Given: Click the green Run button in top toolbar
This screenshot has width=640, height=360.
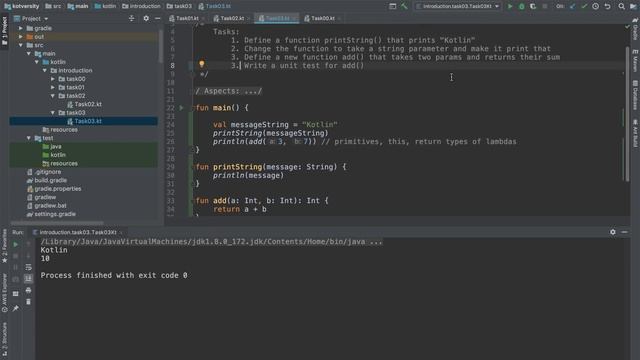Looking at the screenshot, I should point(510,7).
